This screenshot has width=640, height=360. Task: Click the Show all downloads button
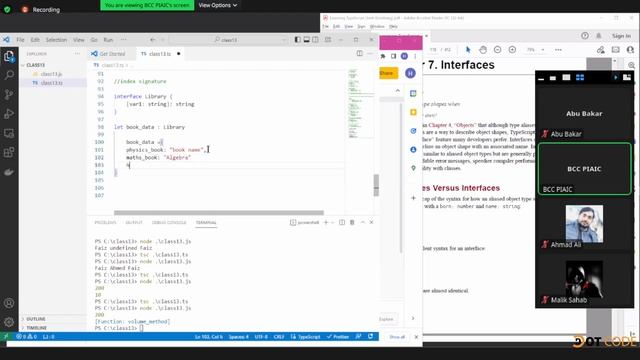[397, 337]
